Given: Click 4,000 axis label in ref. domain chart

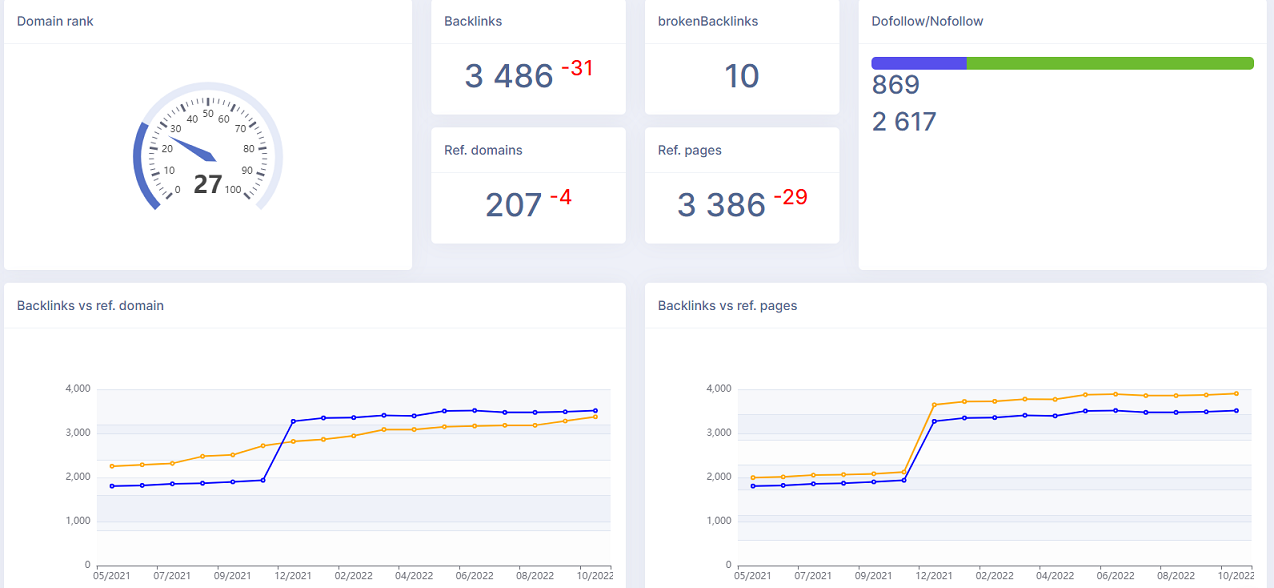Looking at the screenshot, I should click(x=76, y=388).
